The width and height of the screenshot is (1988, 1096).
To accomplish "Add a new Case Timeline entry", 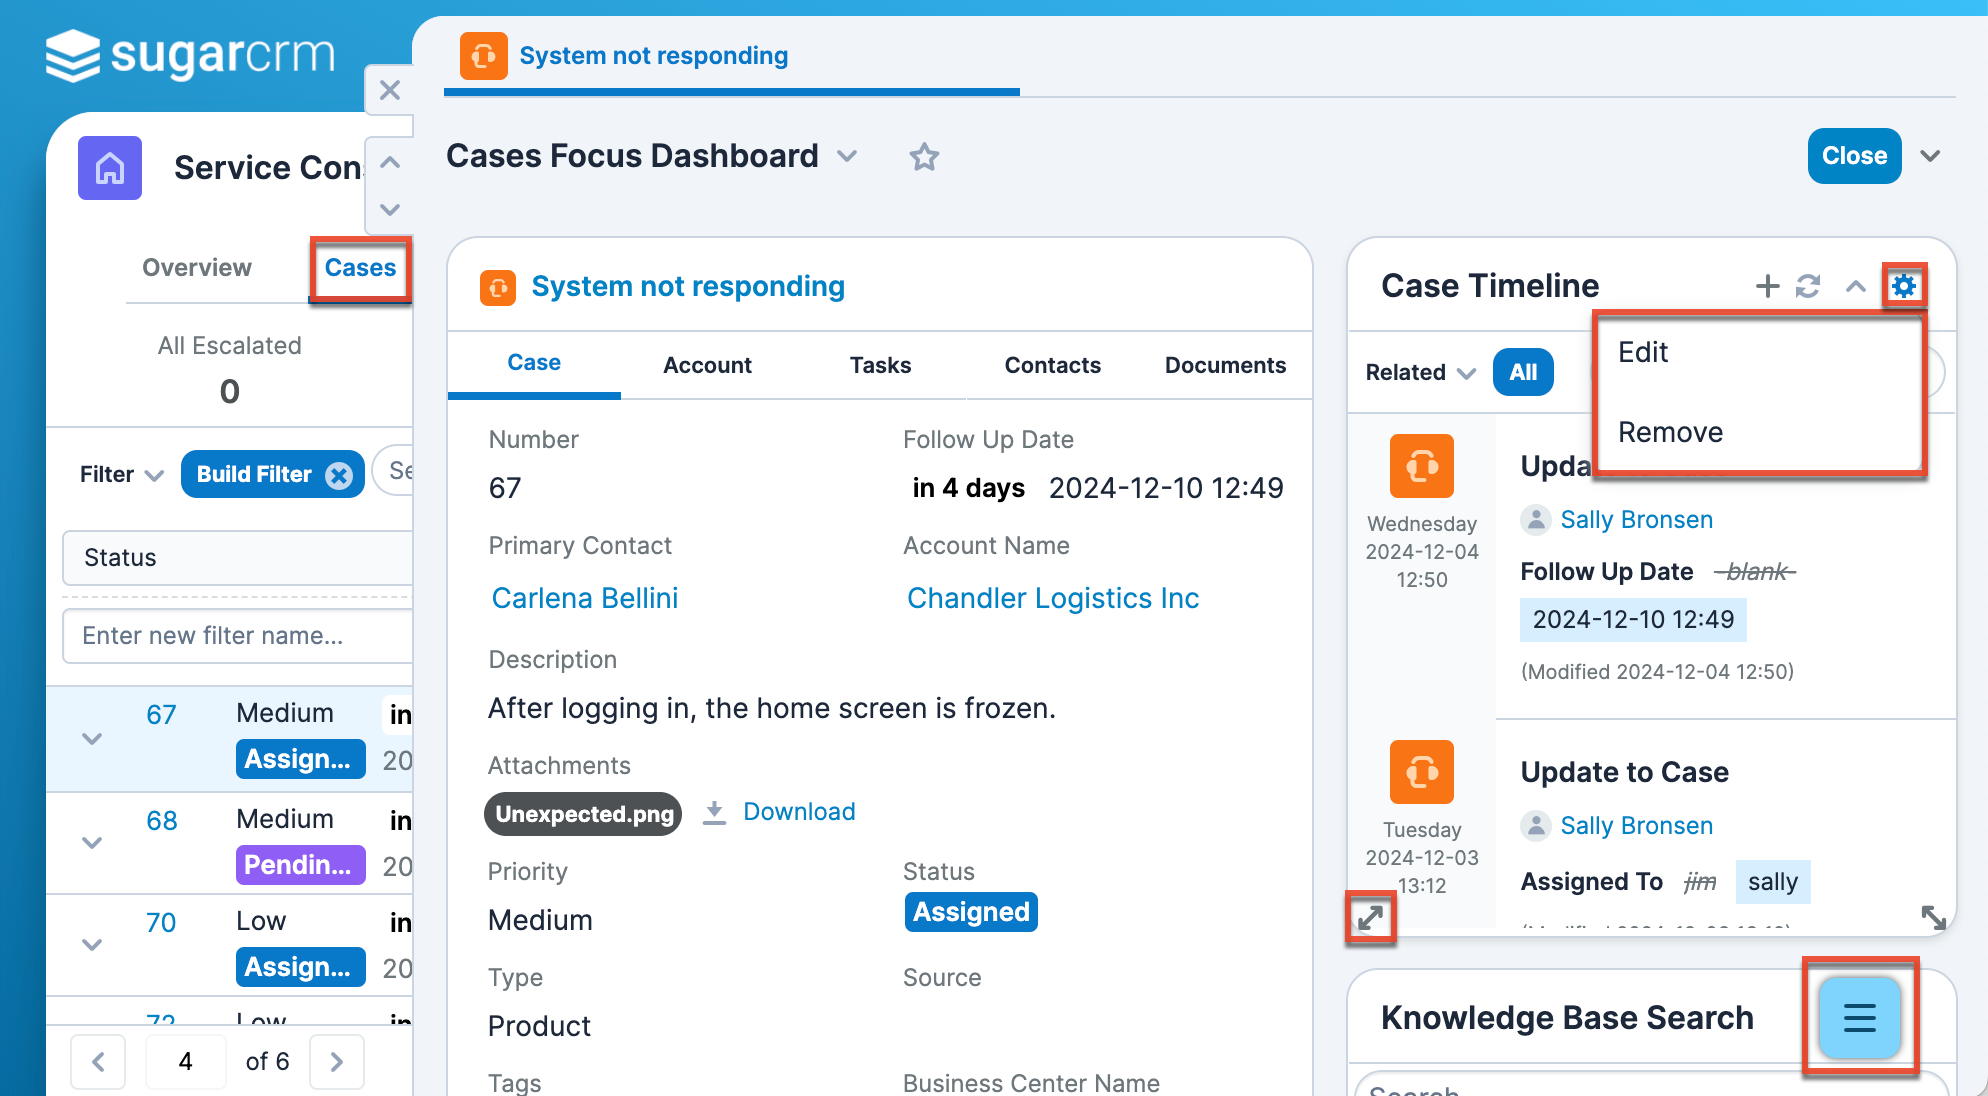I will pos(1766,285).
